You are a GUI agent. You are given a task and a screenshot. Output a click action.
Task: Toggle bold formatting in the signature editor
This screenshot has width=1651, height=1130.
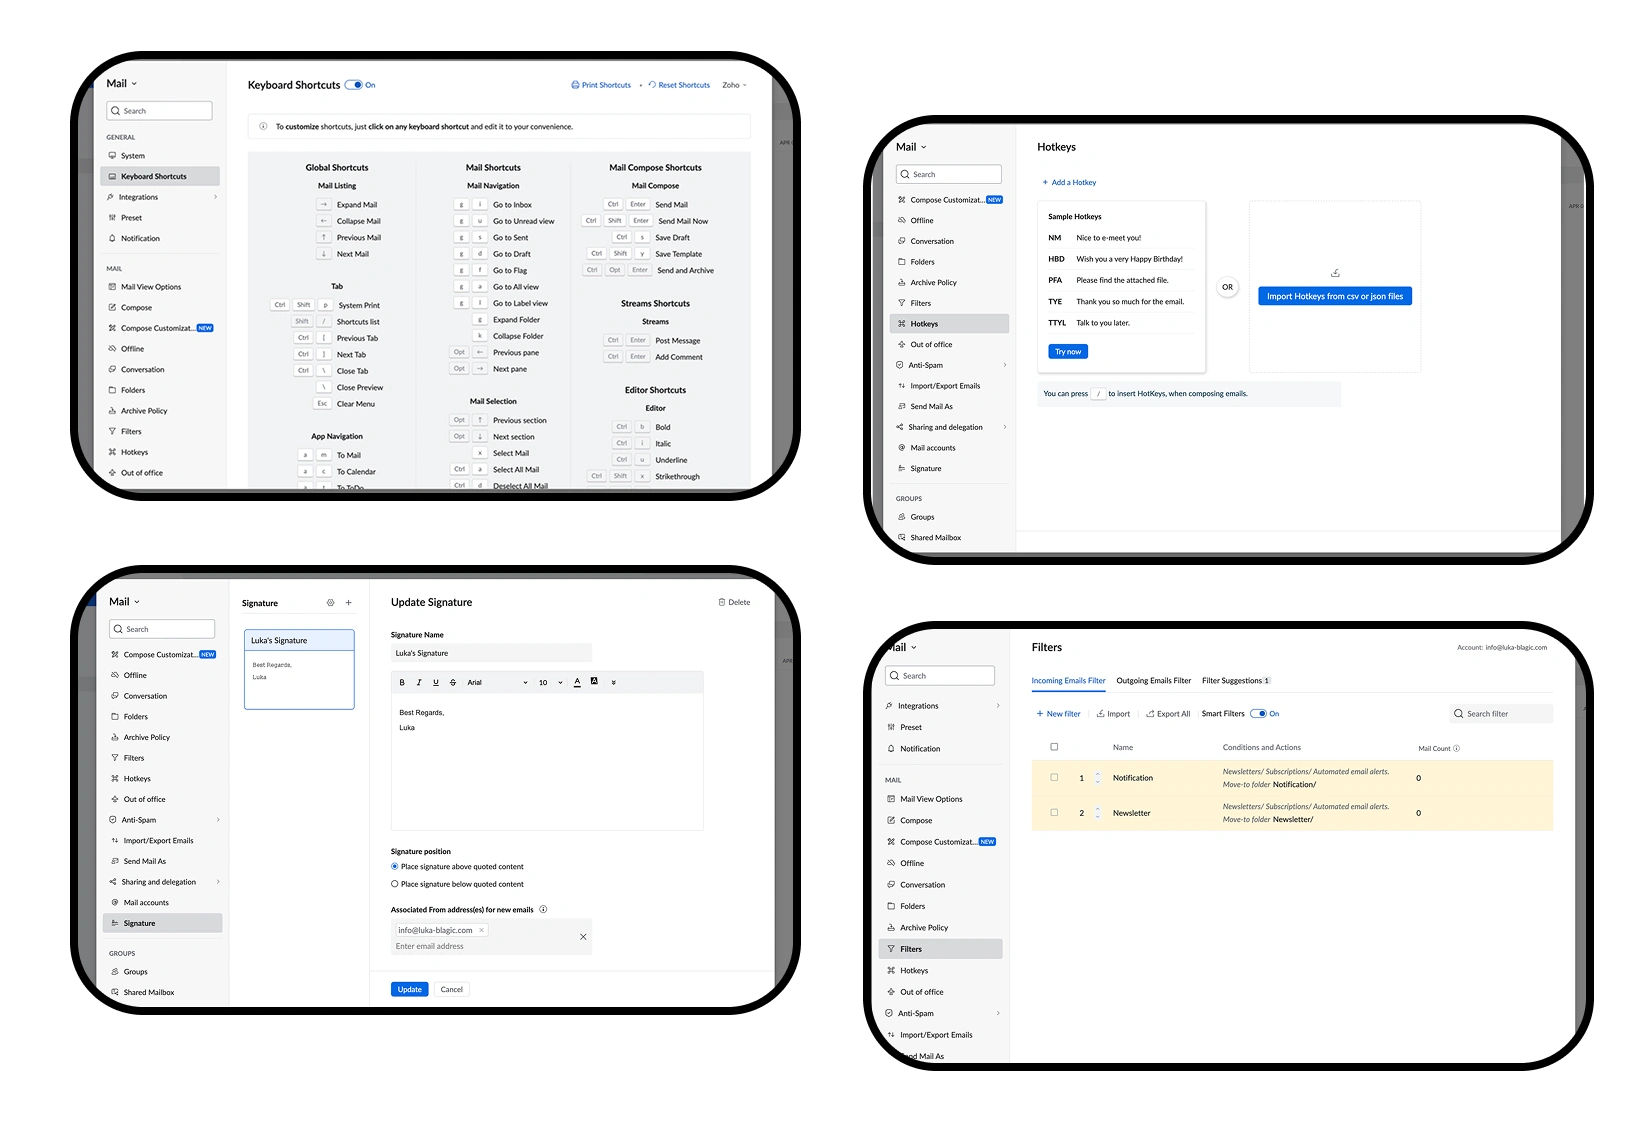pyautogui.click(x=402, y=682)
